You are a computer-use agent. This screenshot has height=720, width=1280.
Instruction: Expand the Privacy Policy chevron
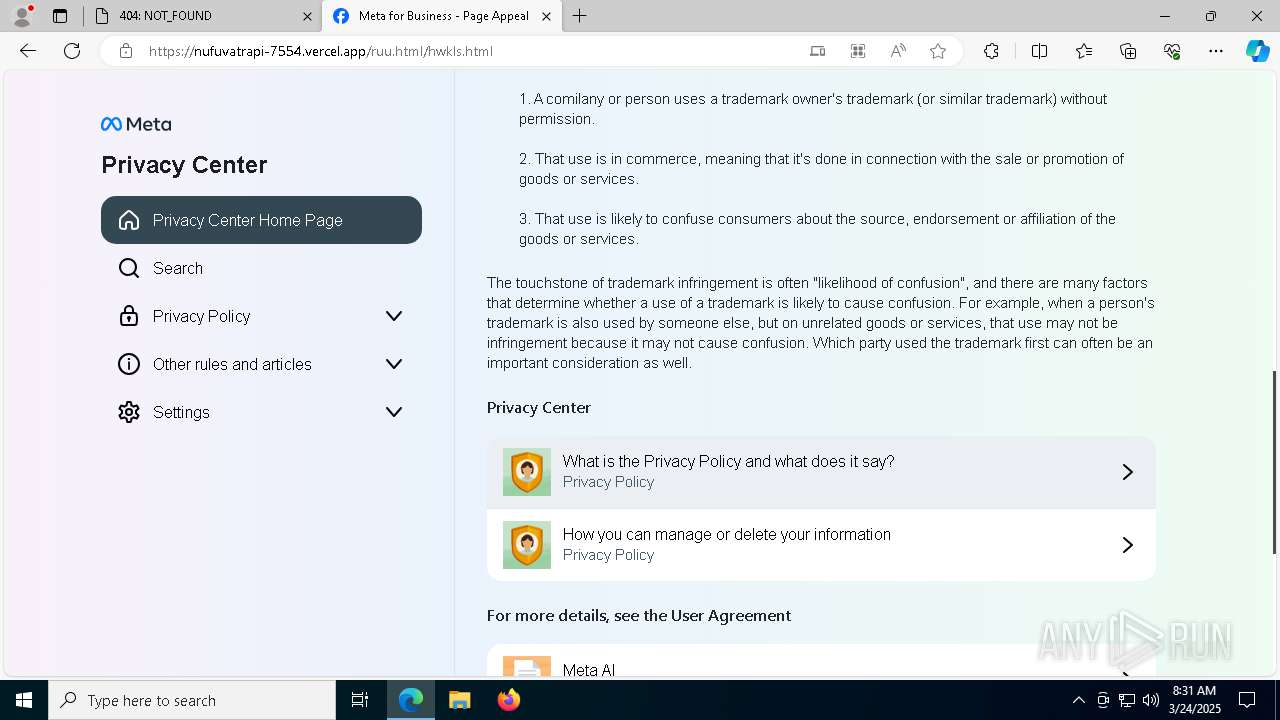pyautogui.click(x=394, y=316)
